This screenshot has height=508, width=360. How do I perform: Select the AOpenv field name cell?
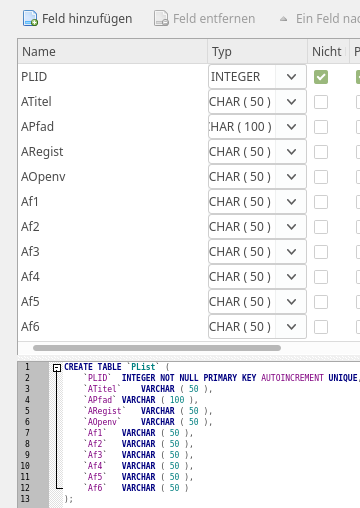[113, 177]
